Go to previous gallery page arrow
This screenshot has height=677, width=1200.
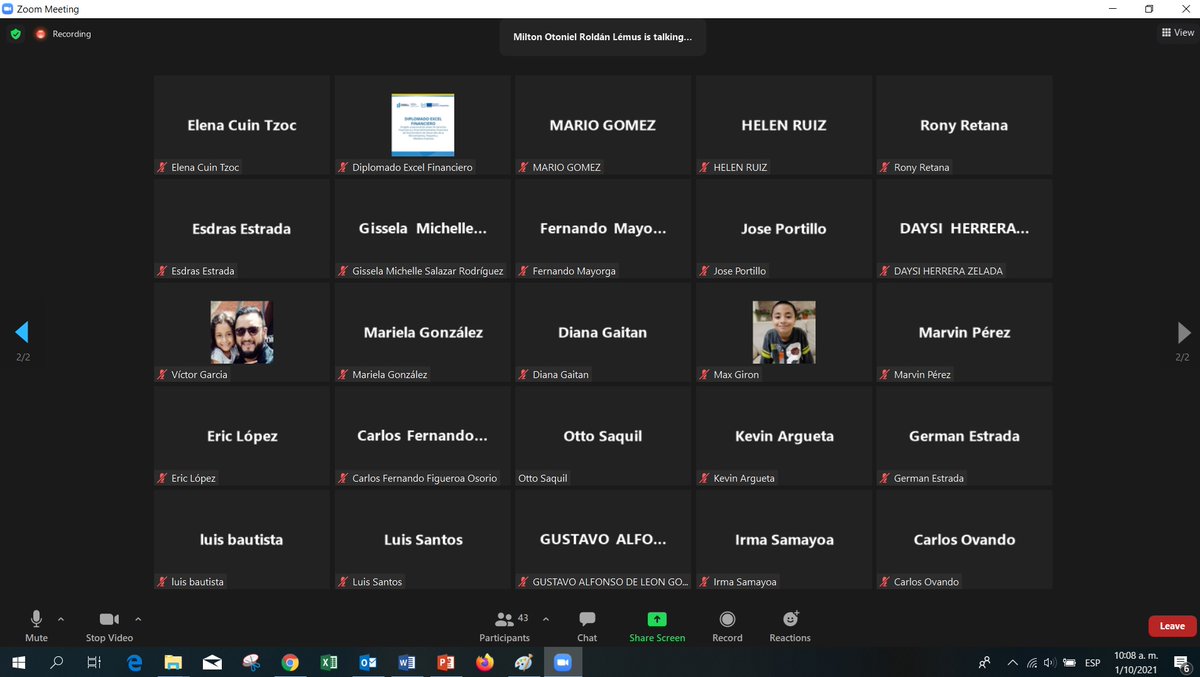pos(21,333)
